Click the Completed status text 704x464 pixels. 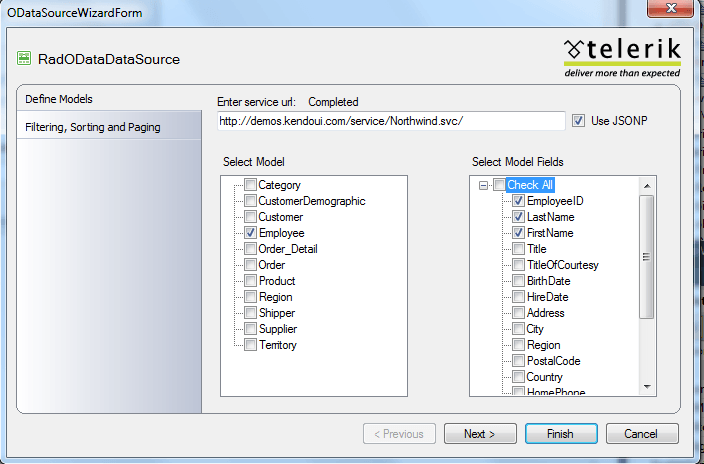tap(333, 102)
